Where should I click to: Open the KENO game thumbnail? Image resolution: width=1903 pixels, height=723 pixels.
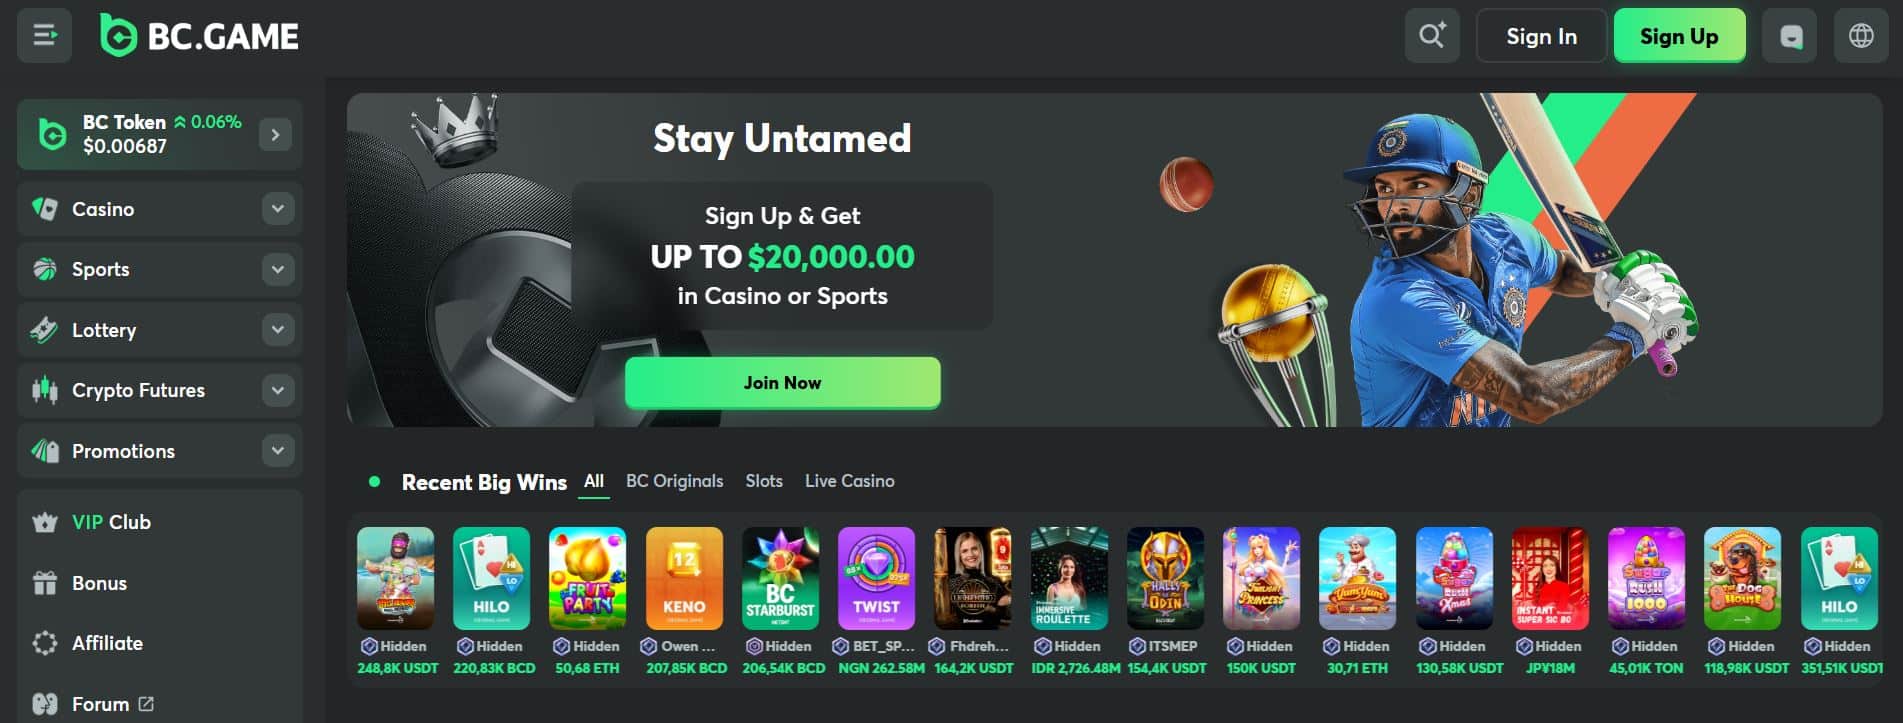pos(684,578)
